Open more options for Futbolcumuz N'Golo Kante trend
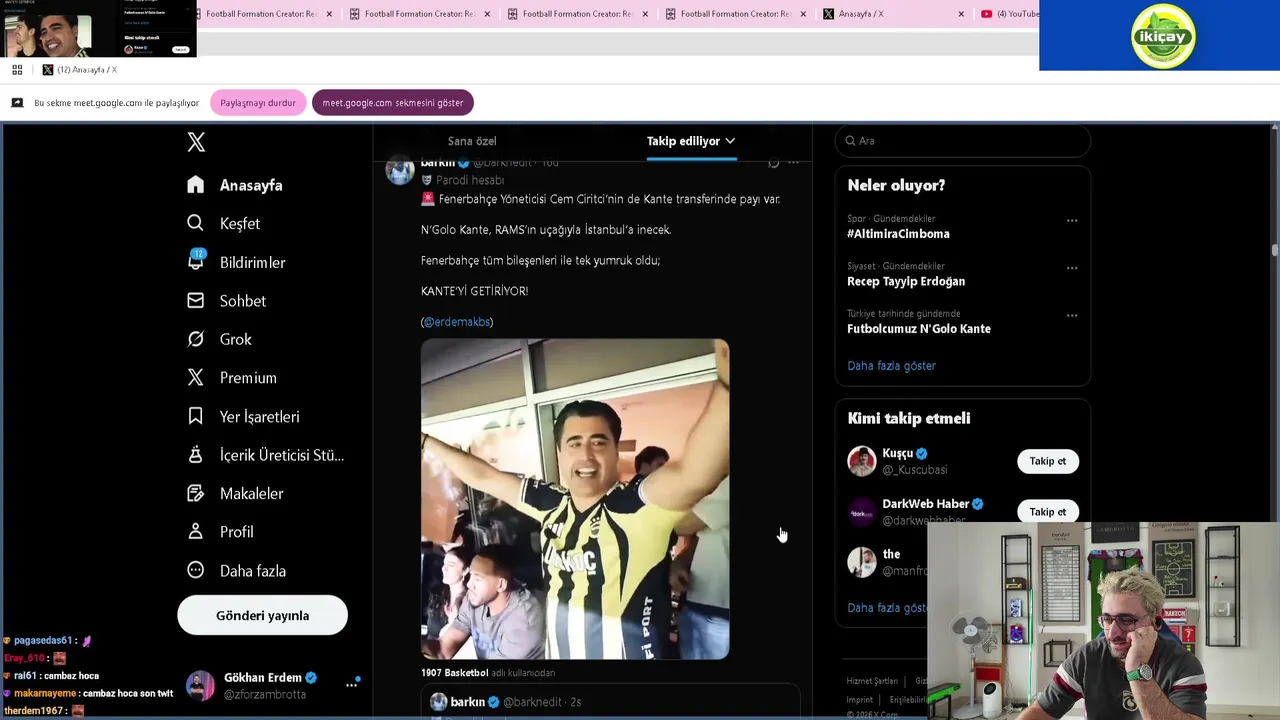 (x=1072, y=315)
